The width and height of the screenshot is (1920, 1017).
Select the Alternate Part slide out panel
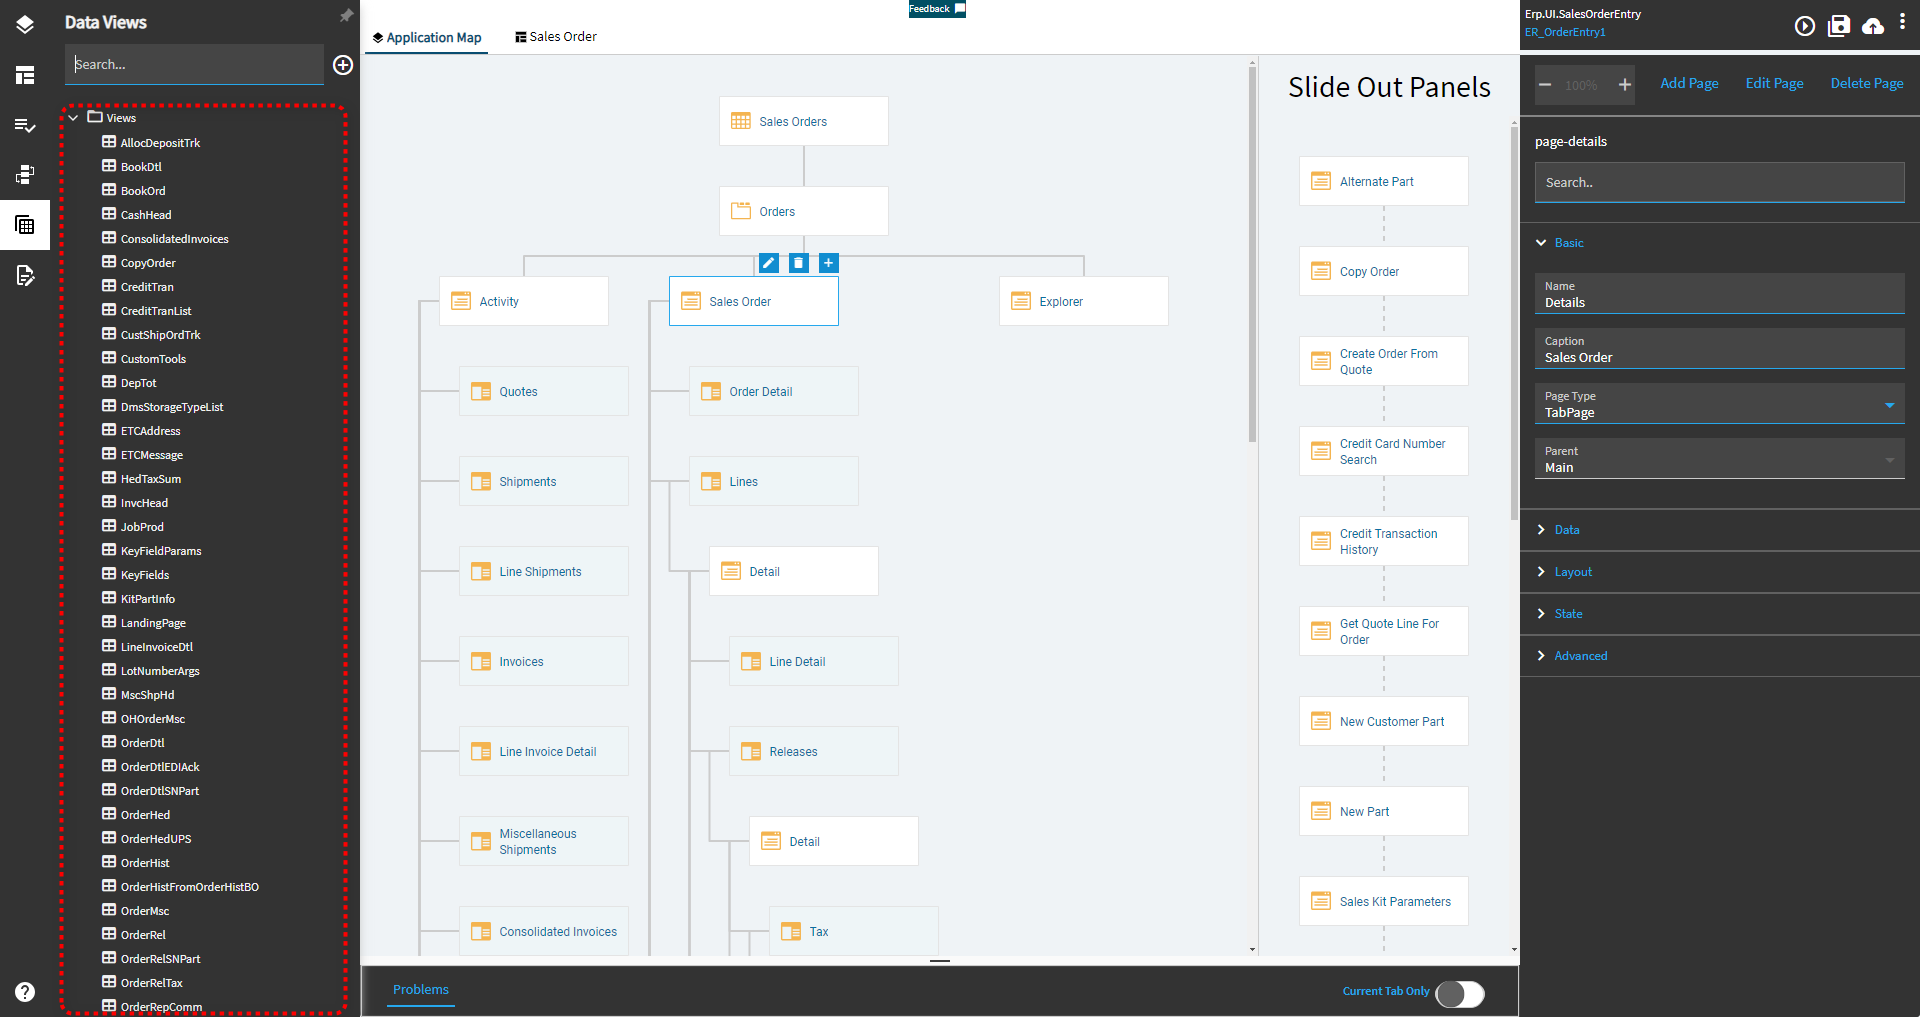coord(1384,181)
